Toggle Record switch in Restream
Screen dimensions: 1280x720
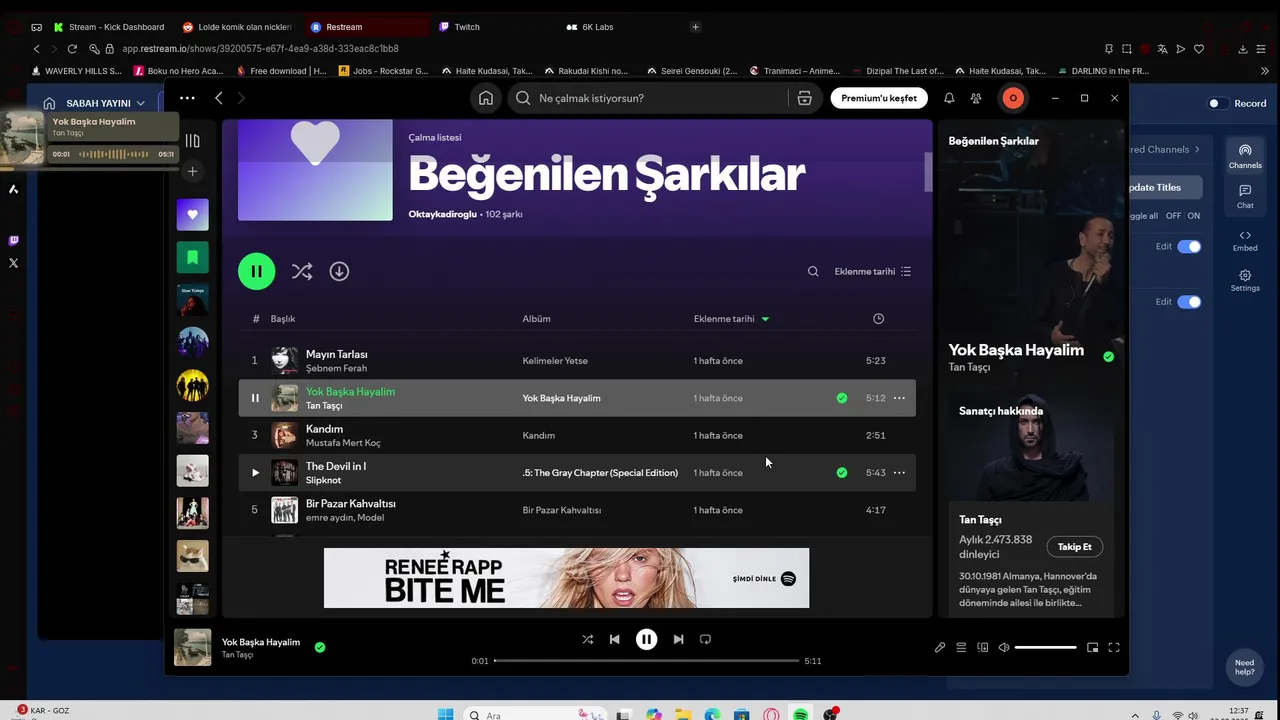tap(1216, 103)
